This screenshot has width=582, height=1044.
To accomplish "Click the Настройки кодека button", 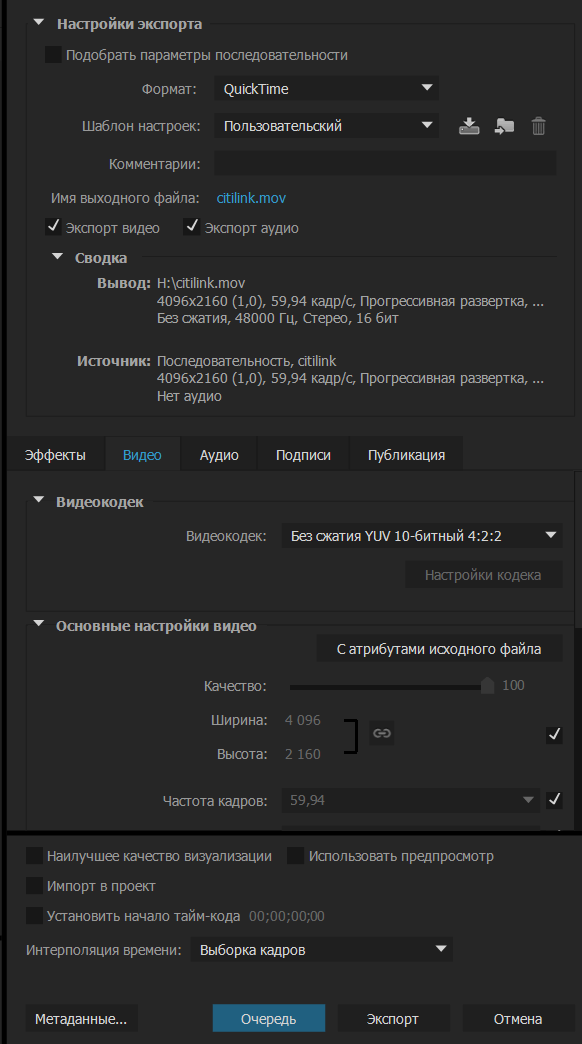I will [483, 575].
